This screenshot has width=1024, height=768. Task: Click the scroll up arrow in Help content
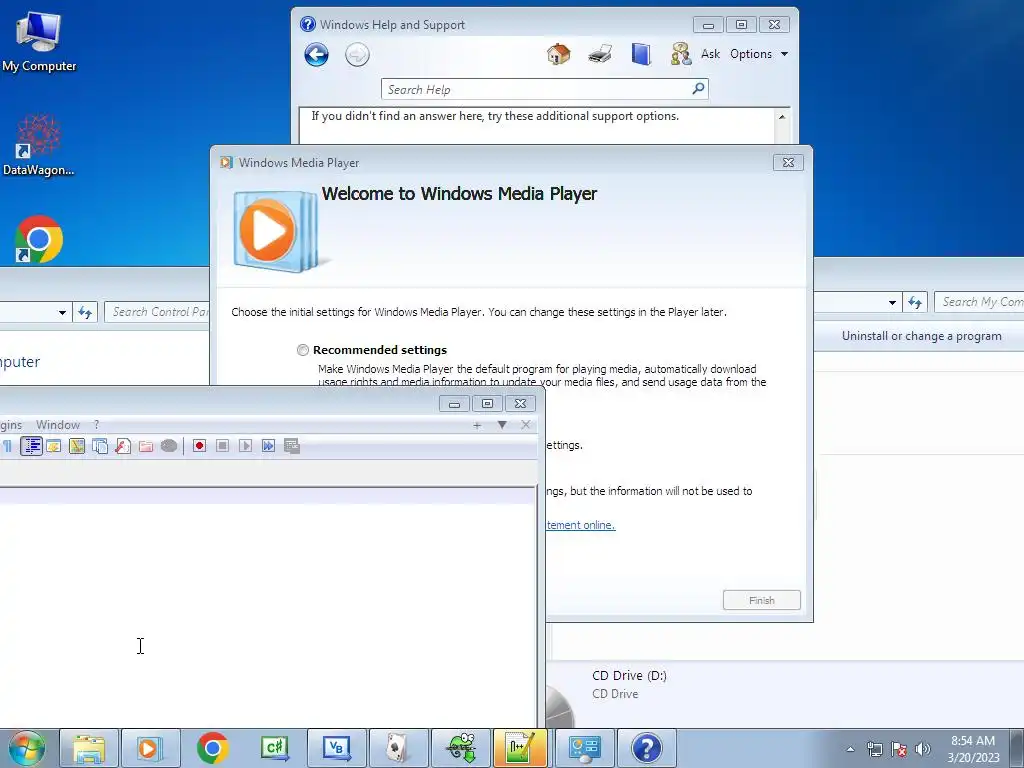pyautogui.click(x=782, y=118)
